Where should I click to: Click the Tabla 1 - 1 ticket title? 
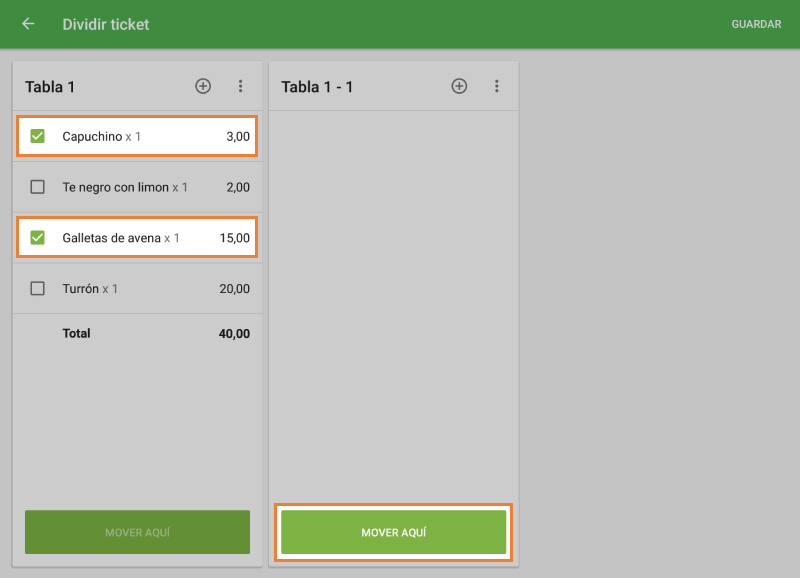(317, 87)
